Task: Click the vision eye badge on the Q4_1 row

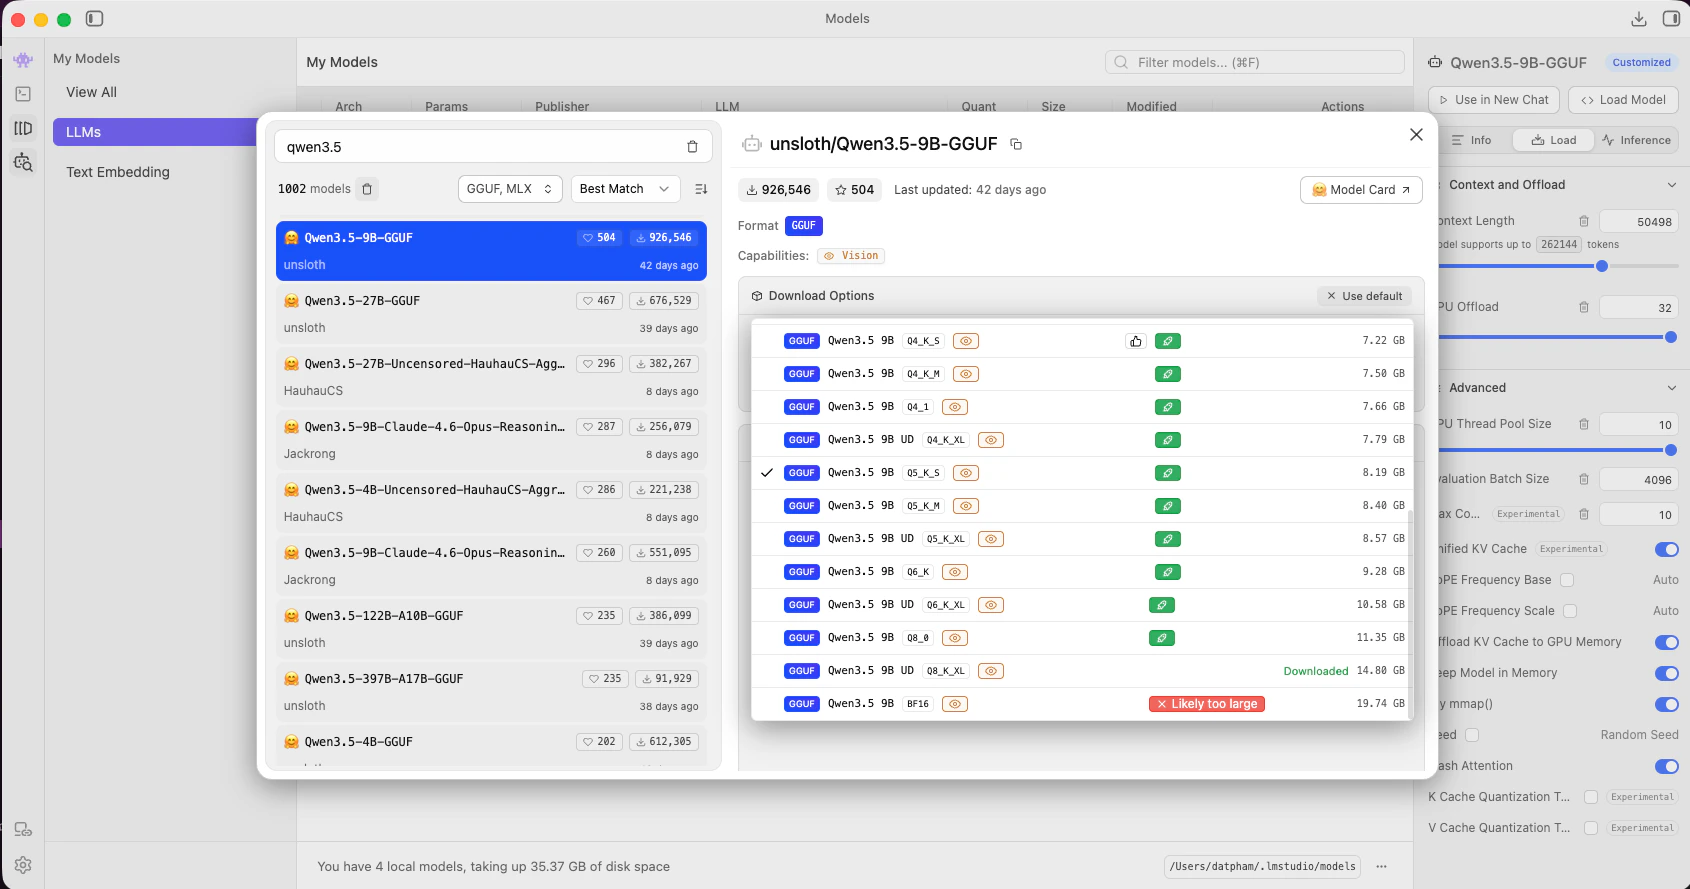Action: pyautogui.click(x=955, y=407)
